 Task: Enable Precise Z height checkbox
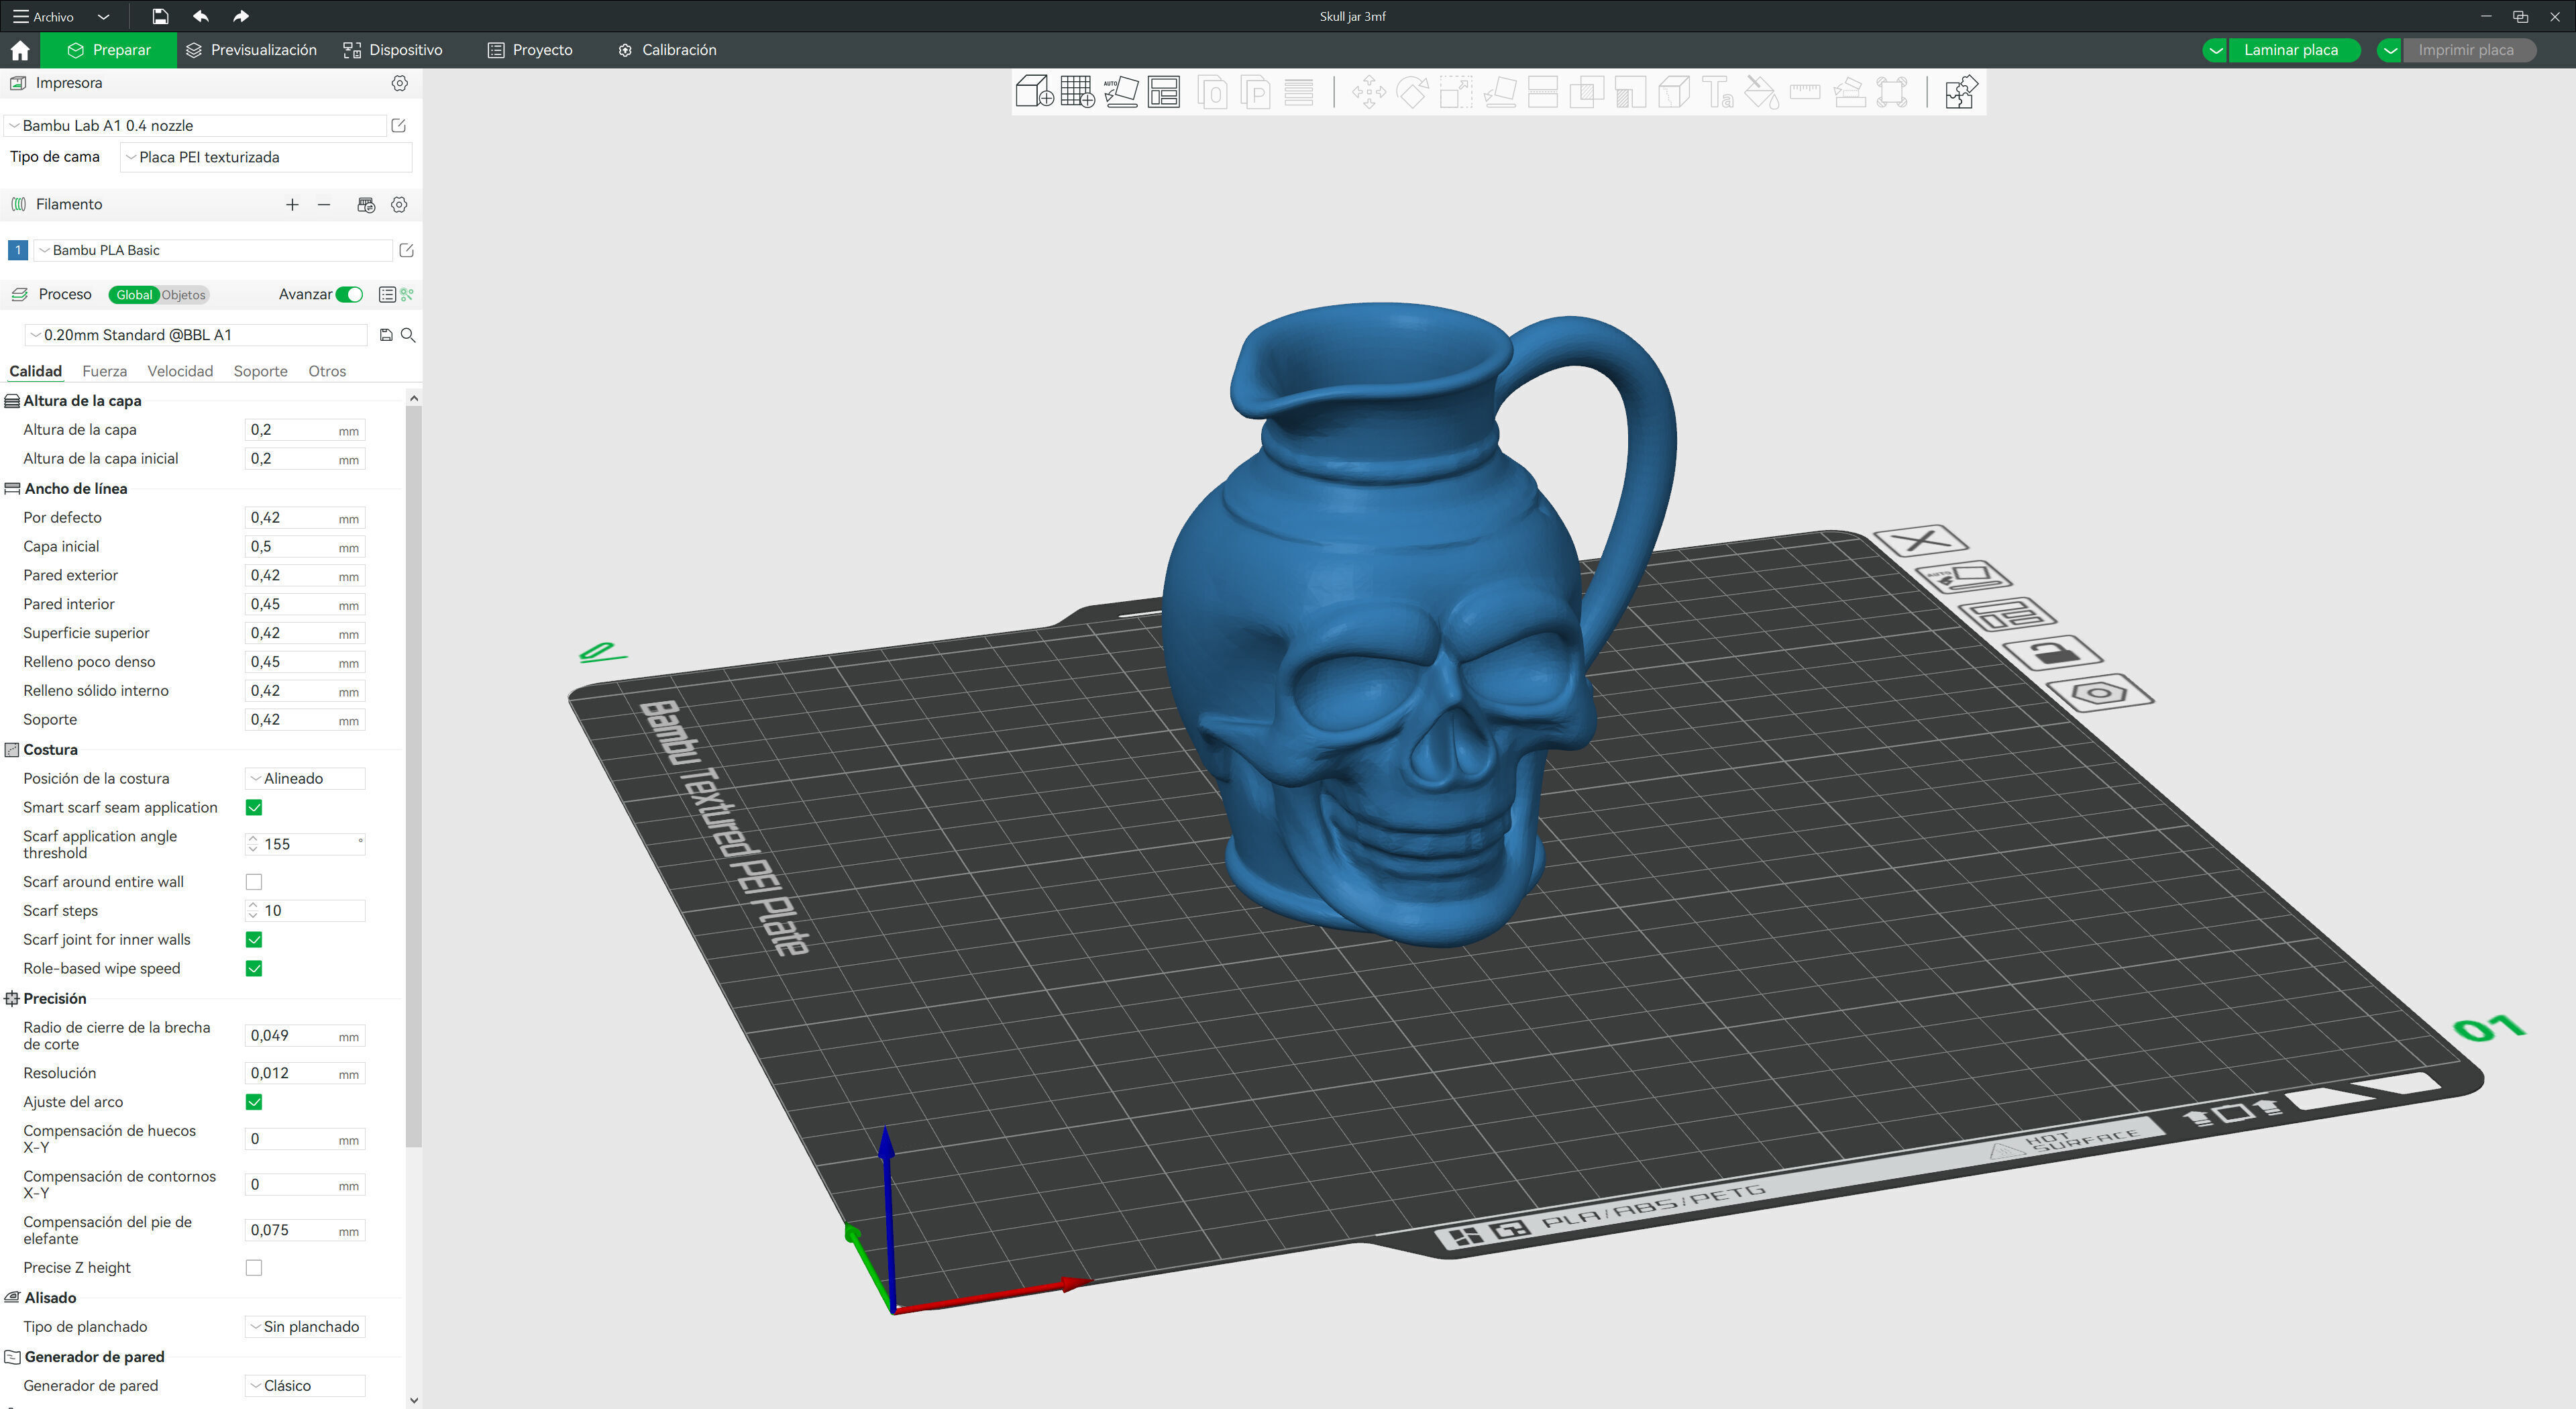(x=254, y=1268)
